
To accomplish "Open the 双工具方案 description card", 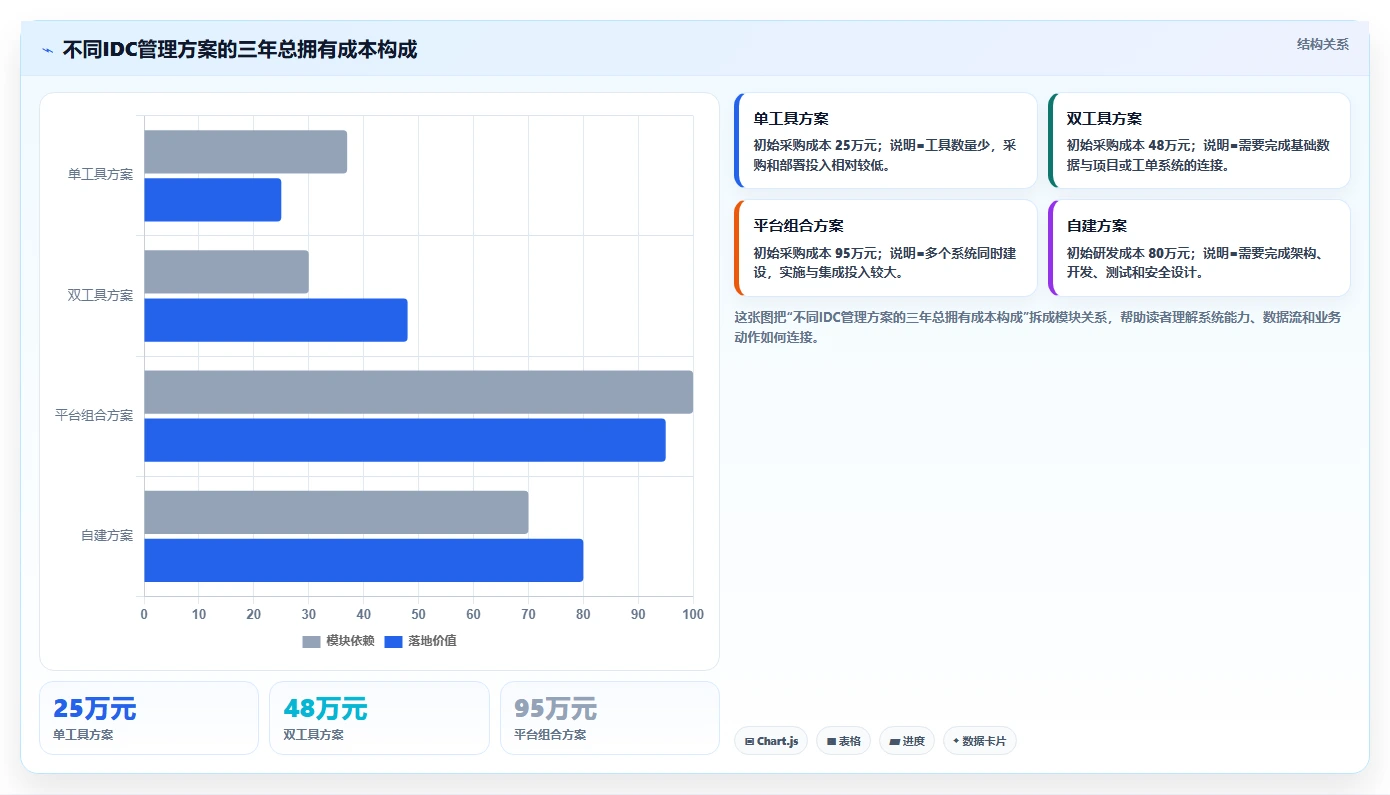I will 1199,141.
